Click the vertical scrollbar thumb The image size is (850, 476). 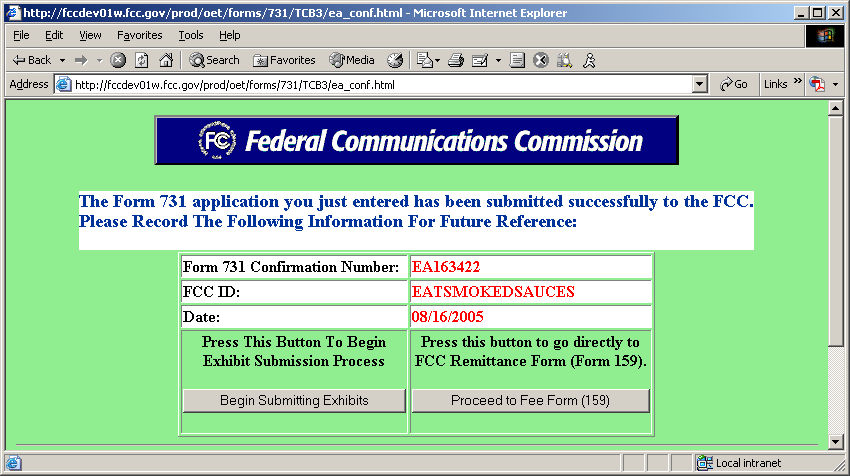coord(835,230)
